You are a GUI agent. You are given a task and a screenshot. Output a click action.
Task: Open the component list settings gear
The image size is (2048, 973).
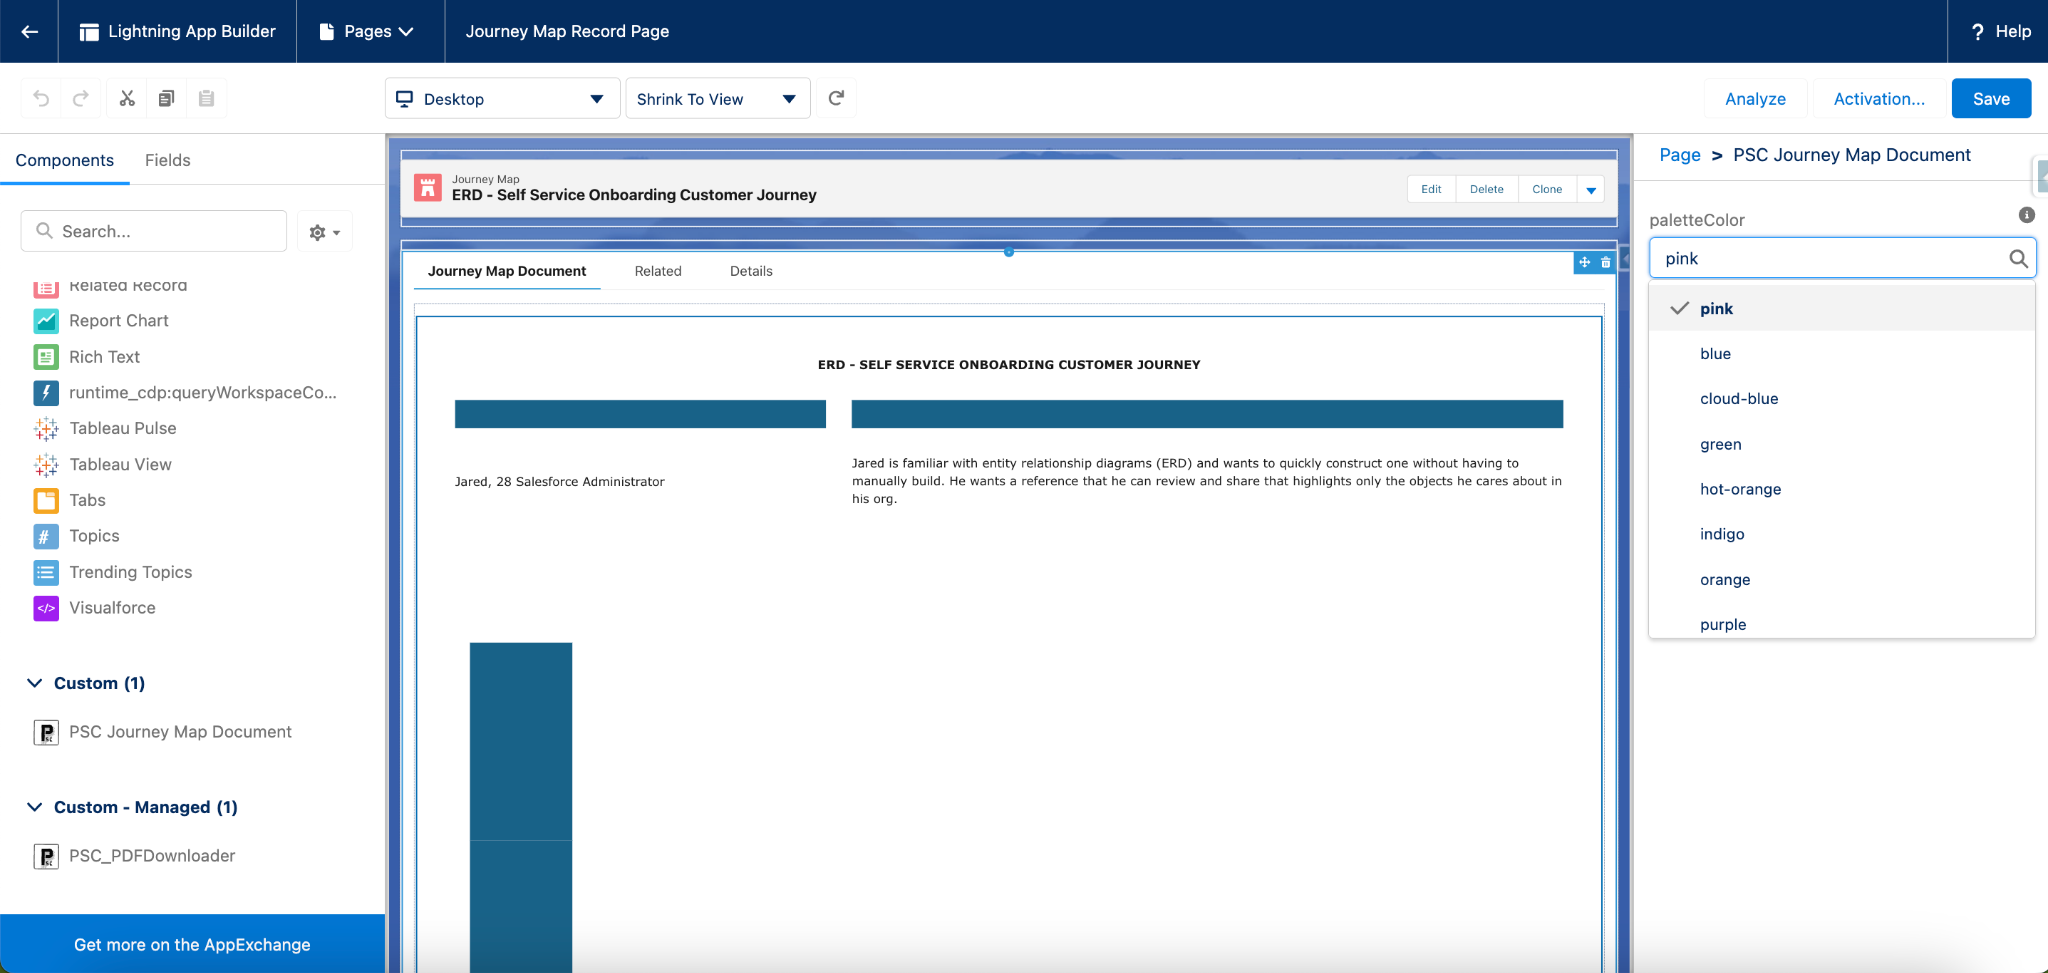(x=324, y=232)
